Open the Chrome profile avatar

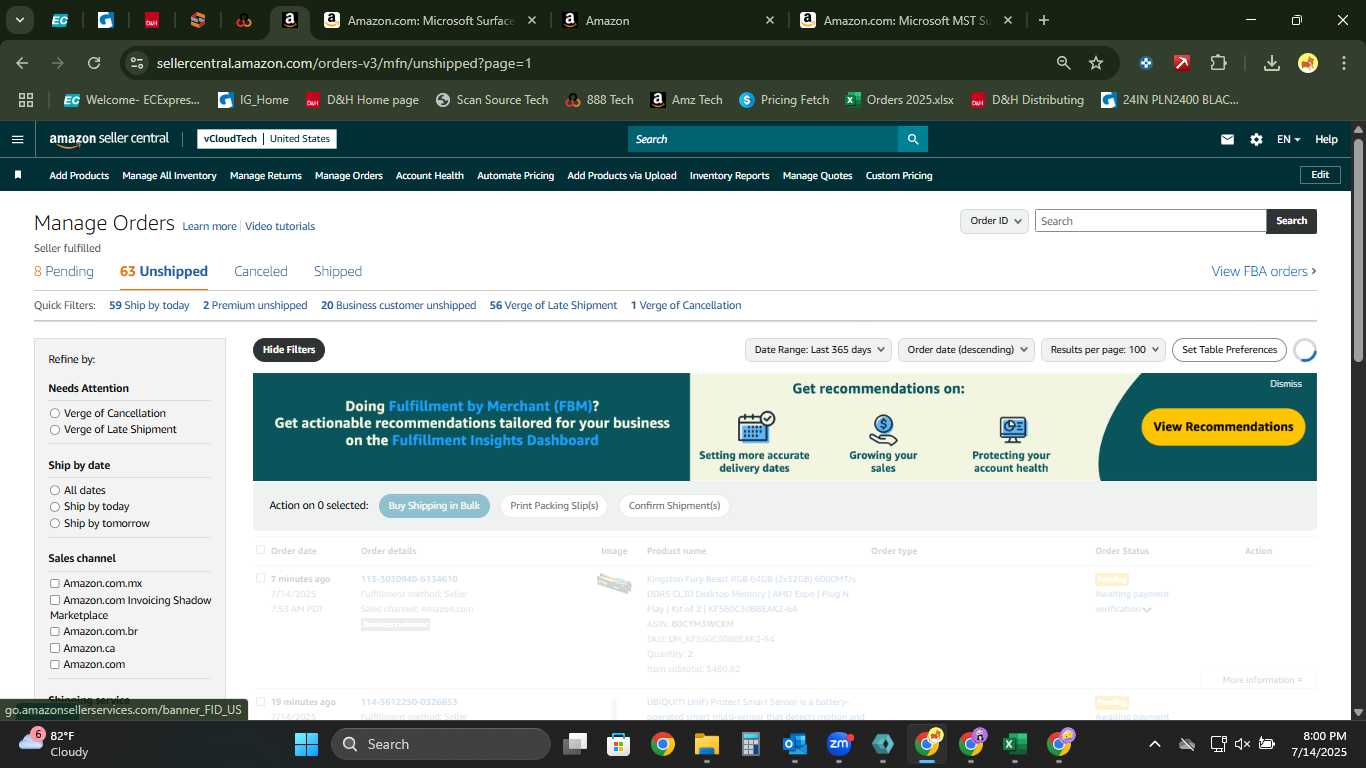point(1308,63)
